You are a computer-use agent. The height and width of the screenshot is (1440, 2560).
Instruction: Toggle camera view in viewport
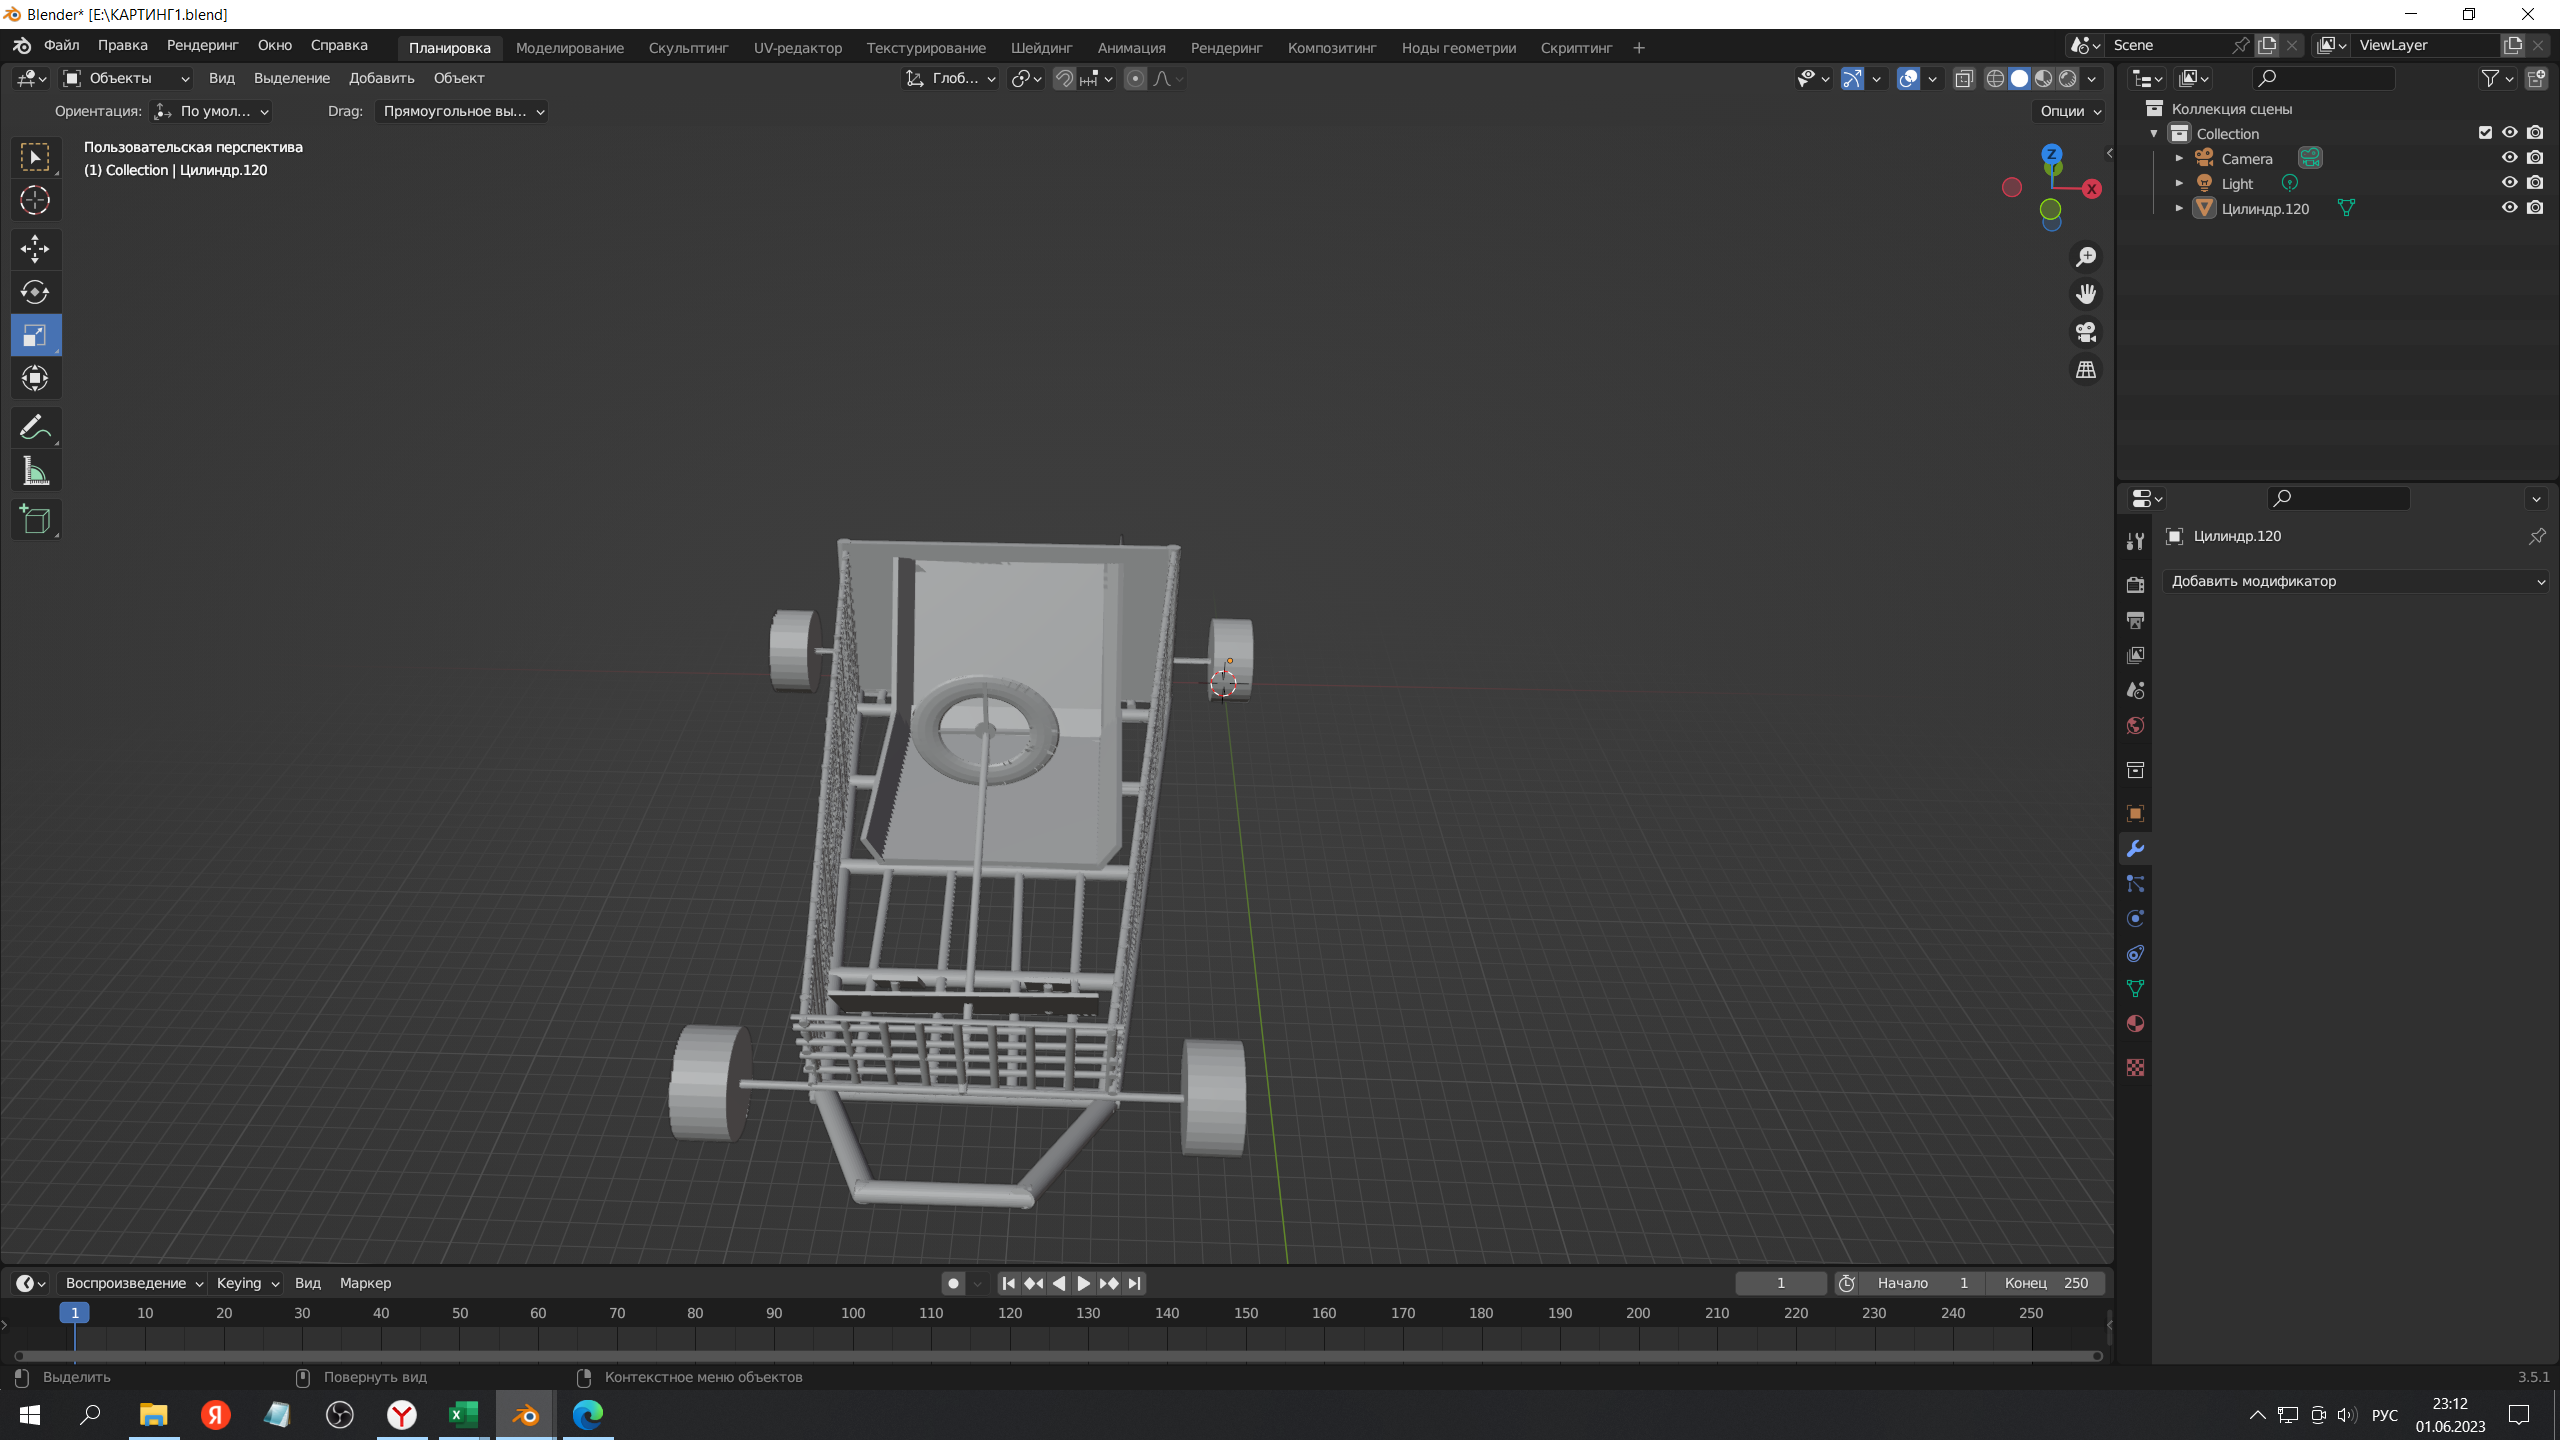[x=2086, y=332]
